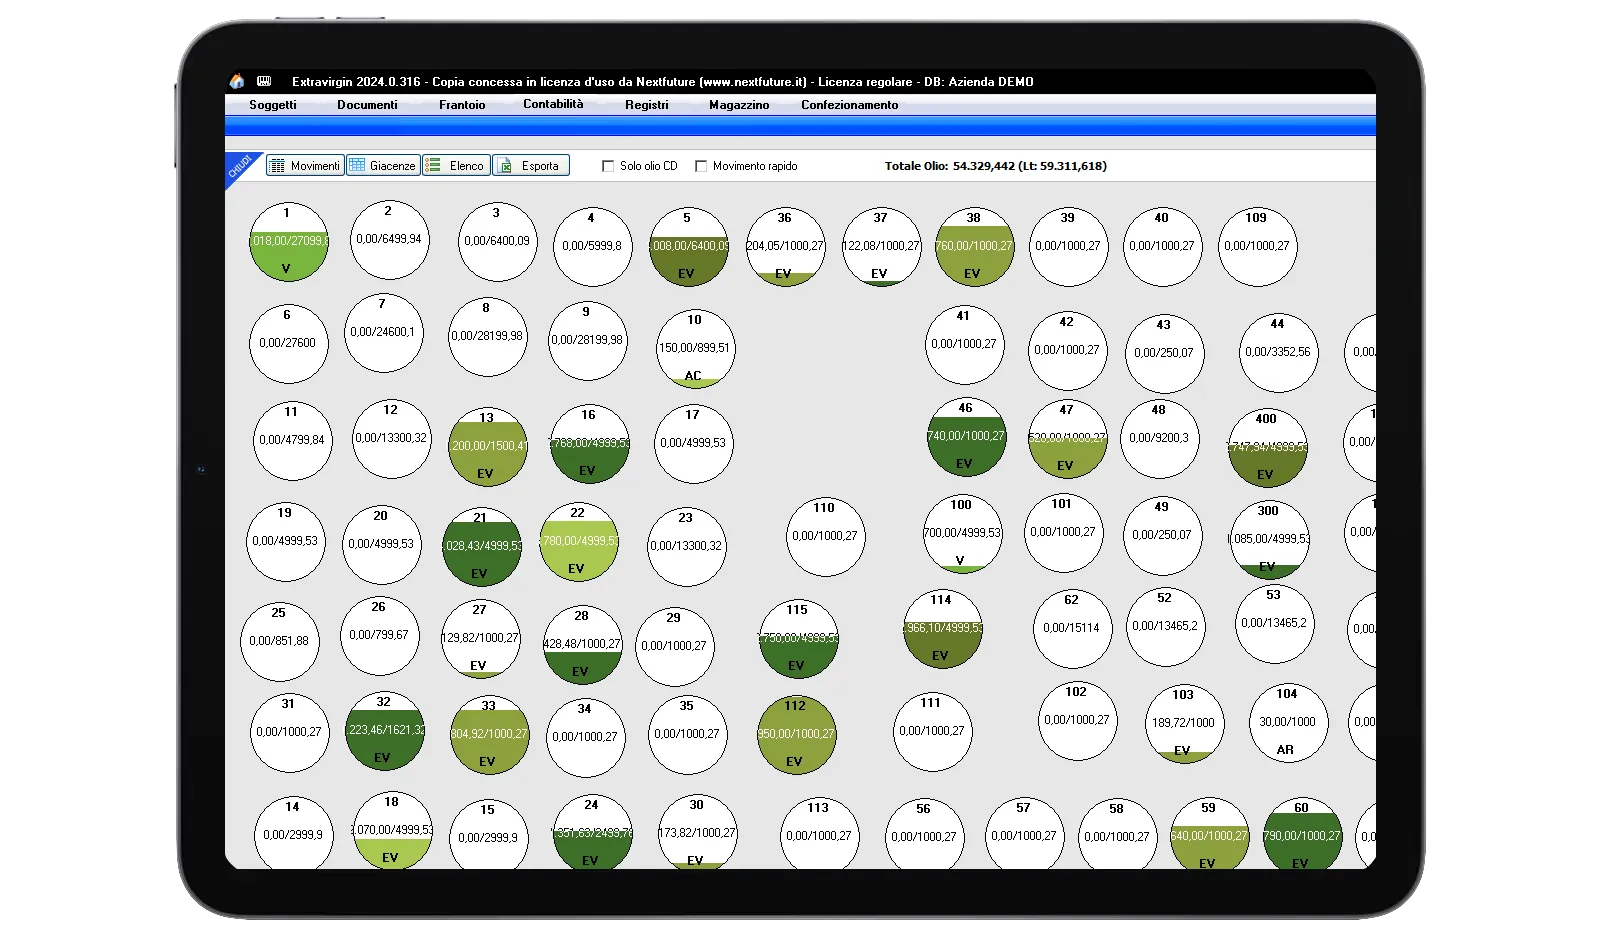Screen dimensions: 1600x945
Task: Open the Frantoio menu
Action: coord(462,105)
